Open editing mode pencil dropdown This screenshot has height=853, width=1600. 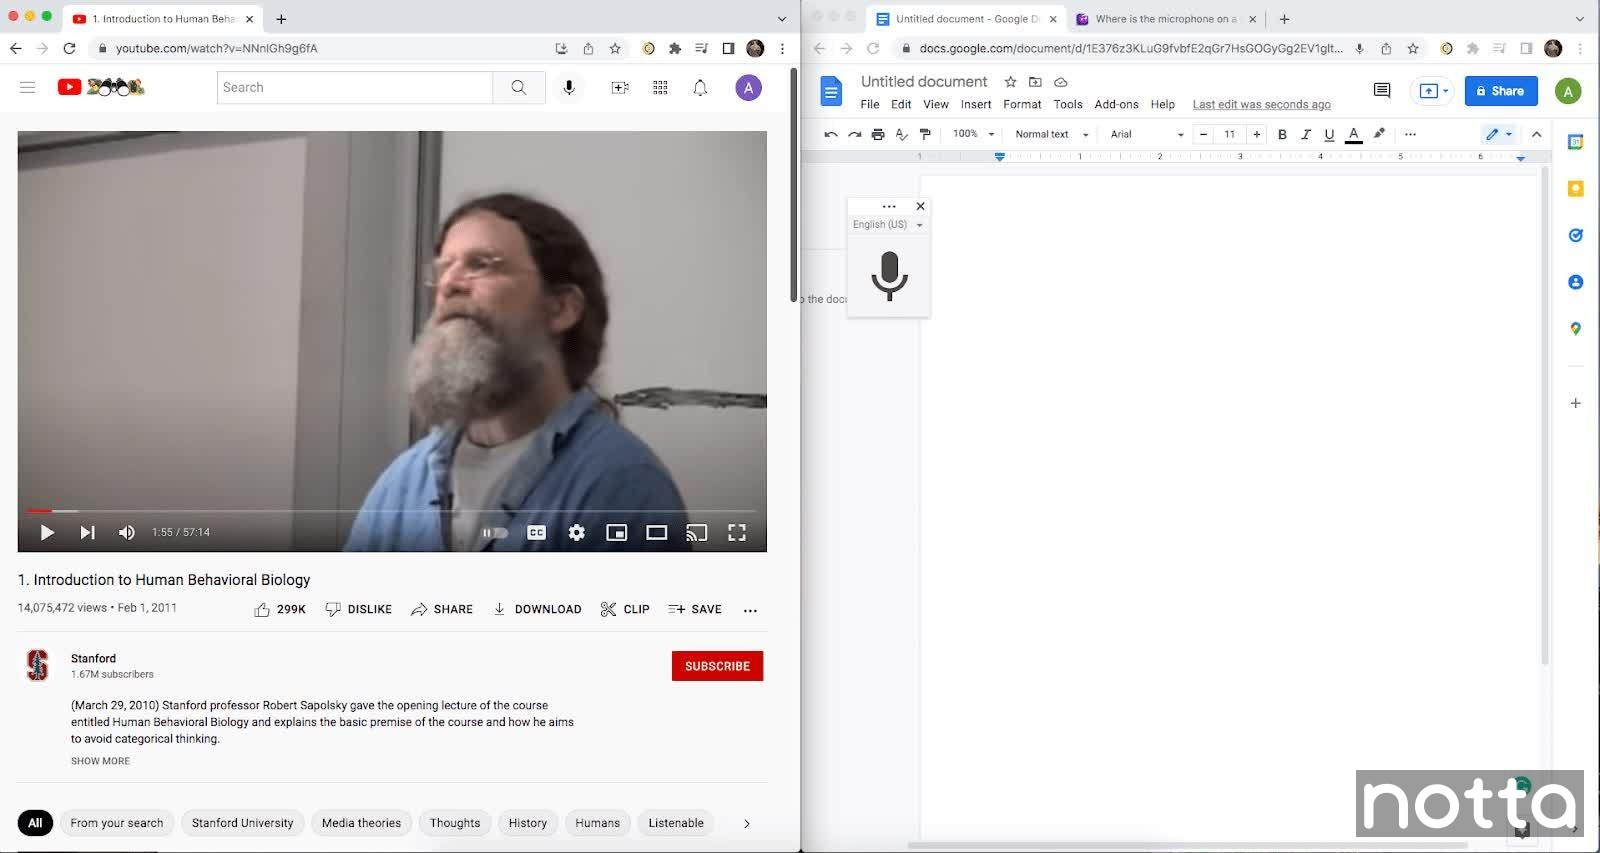click(1498, 134)
